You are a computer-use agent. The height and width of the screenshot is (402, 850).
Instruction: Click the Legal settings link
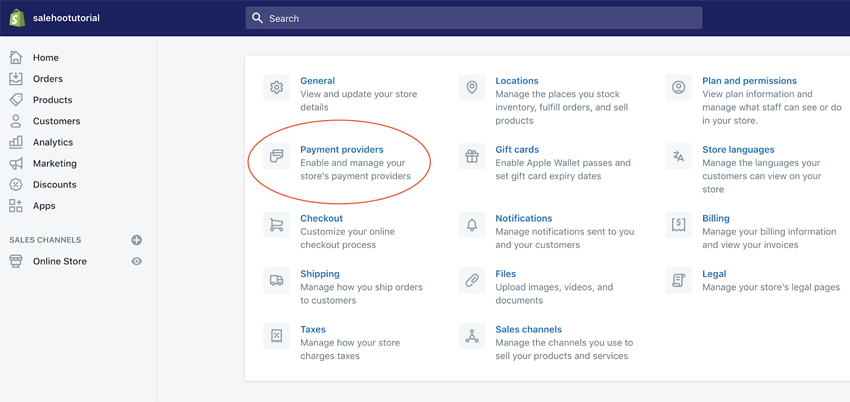point(714,273)
